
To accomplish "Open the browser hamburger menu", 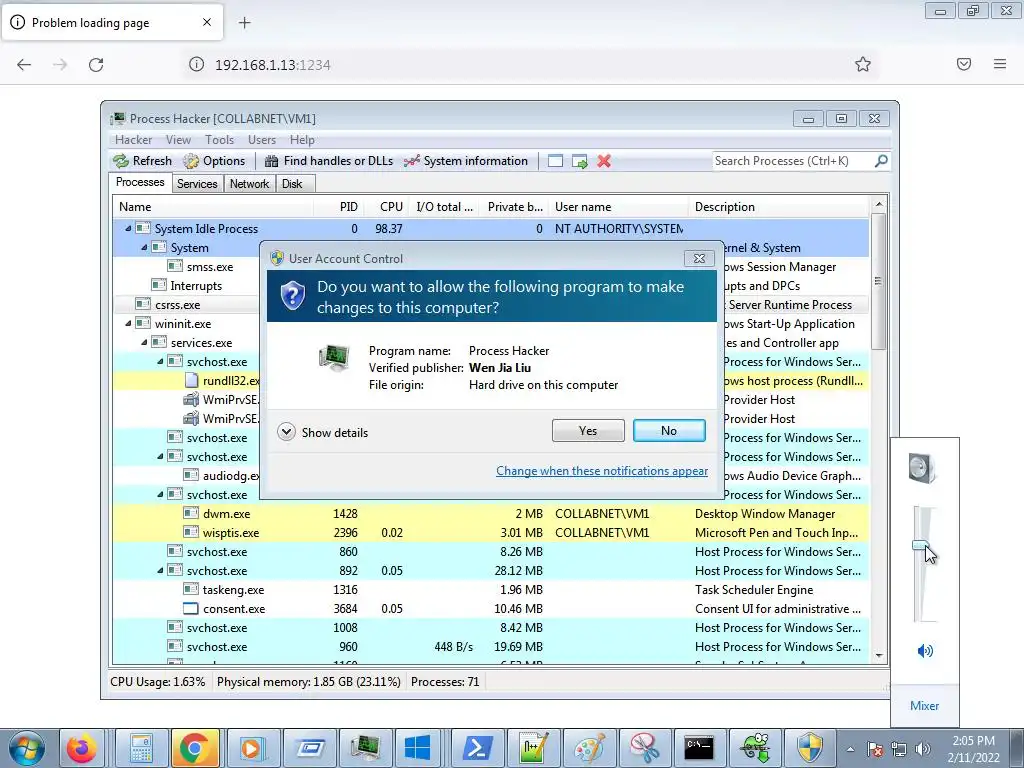I will (x=1000, y=64).
